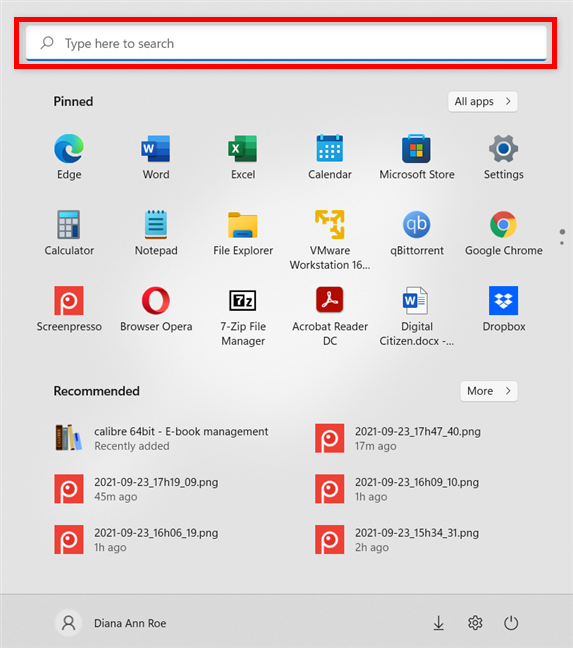The image size is (573, 648).
Task: Open 7-Zip File Manager
Action: point(243,316)
